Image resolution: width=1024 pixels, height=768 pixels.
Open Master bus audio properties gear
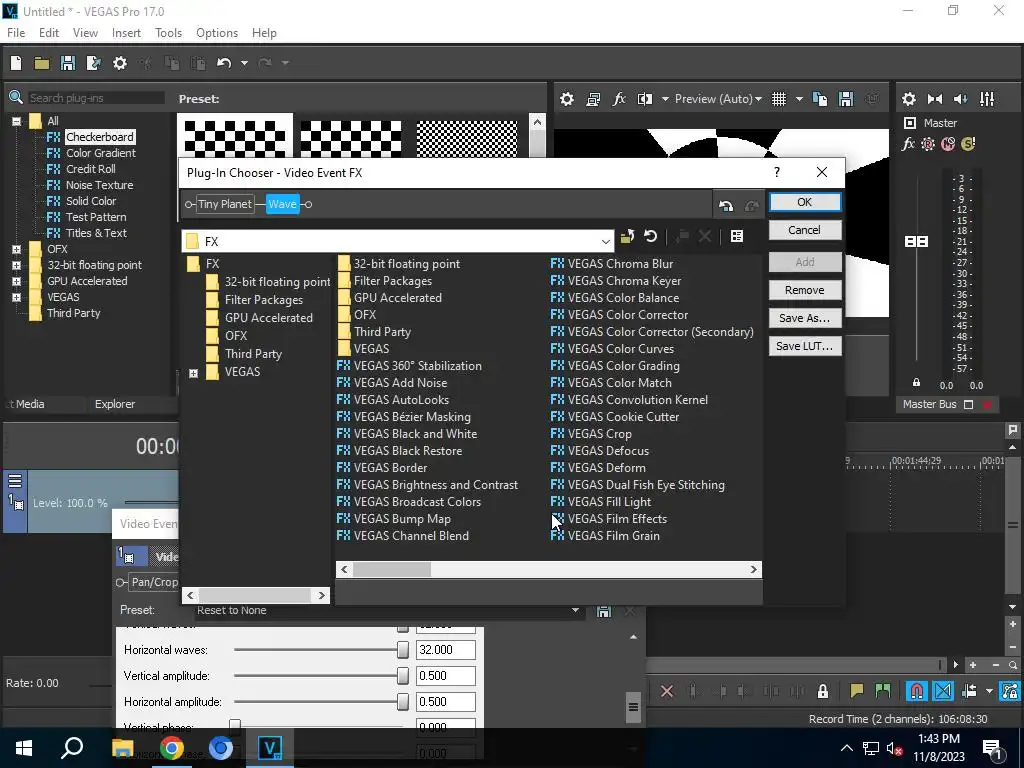point(909,99)
